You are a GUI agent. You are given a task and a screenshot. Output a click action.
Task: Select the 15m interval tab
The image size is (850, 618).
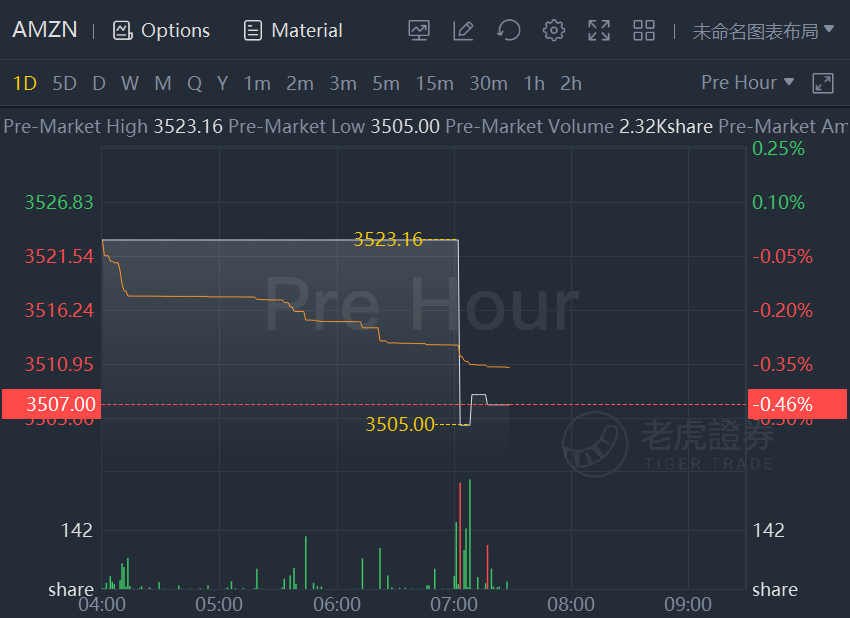(435, 83)
